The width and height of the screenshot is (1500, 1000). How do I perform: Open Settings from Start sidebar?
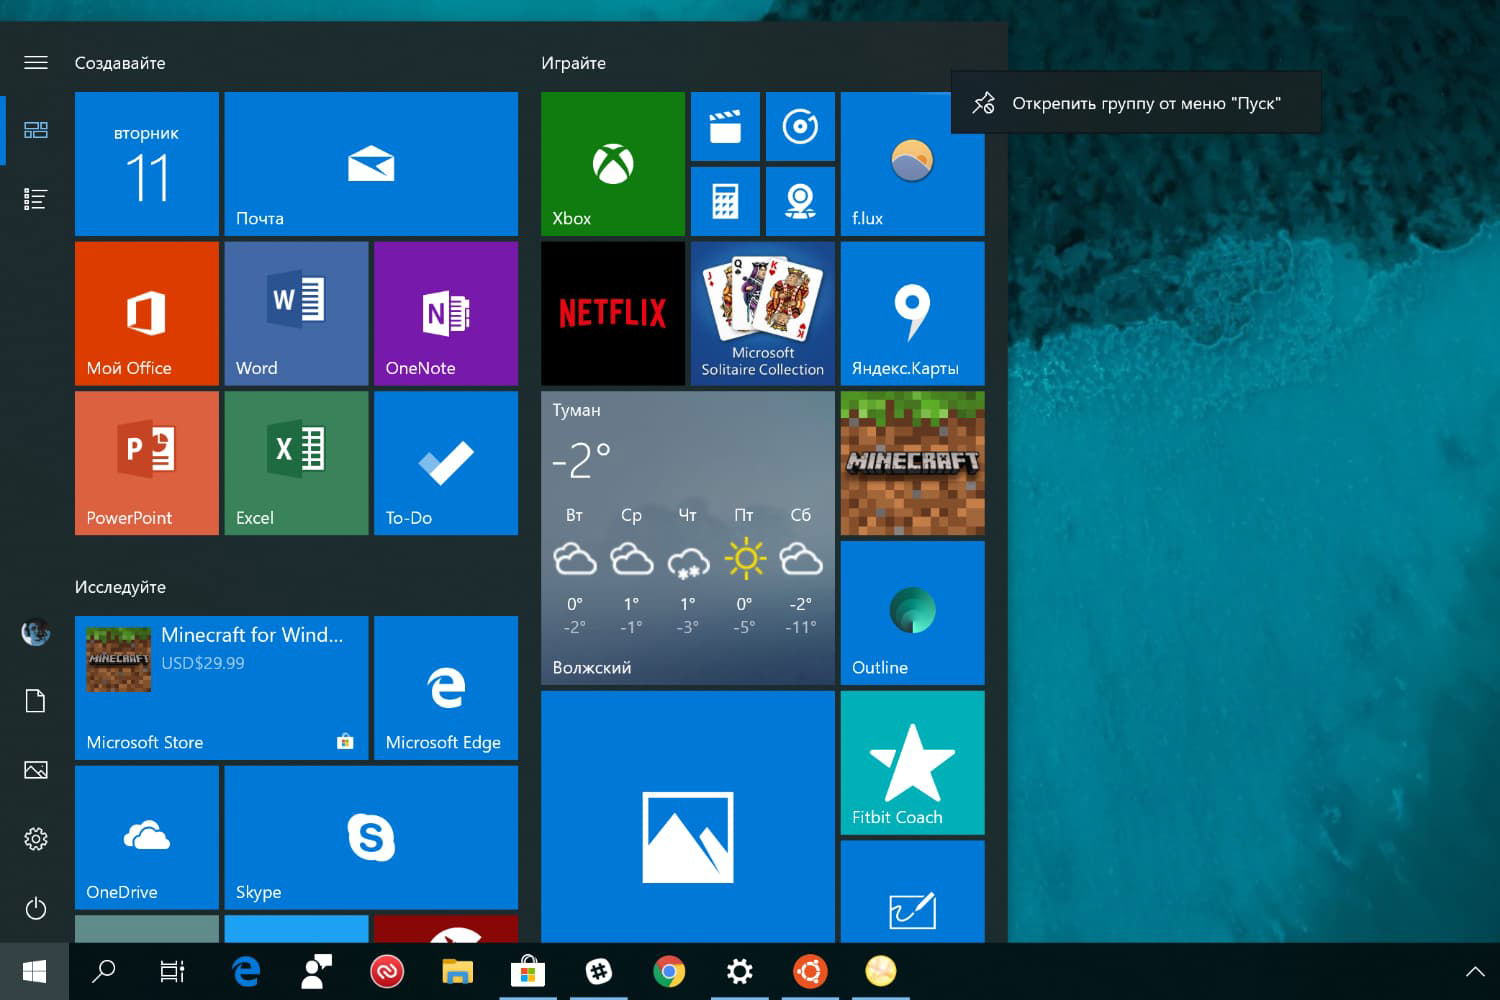click(36, 839)
